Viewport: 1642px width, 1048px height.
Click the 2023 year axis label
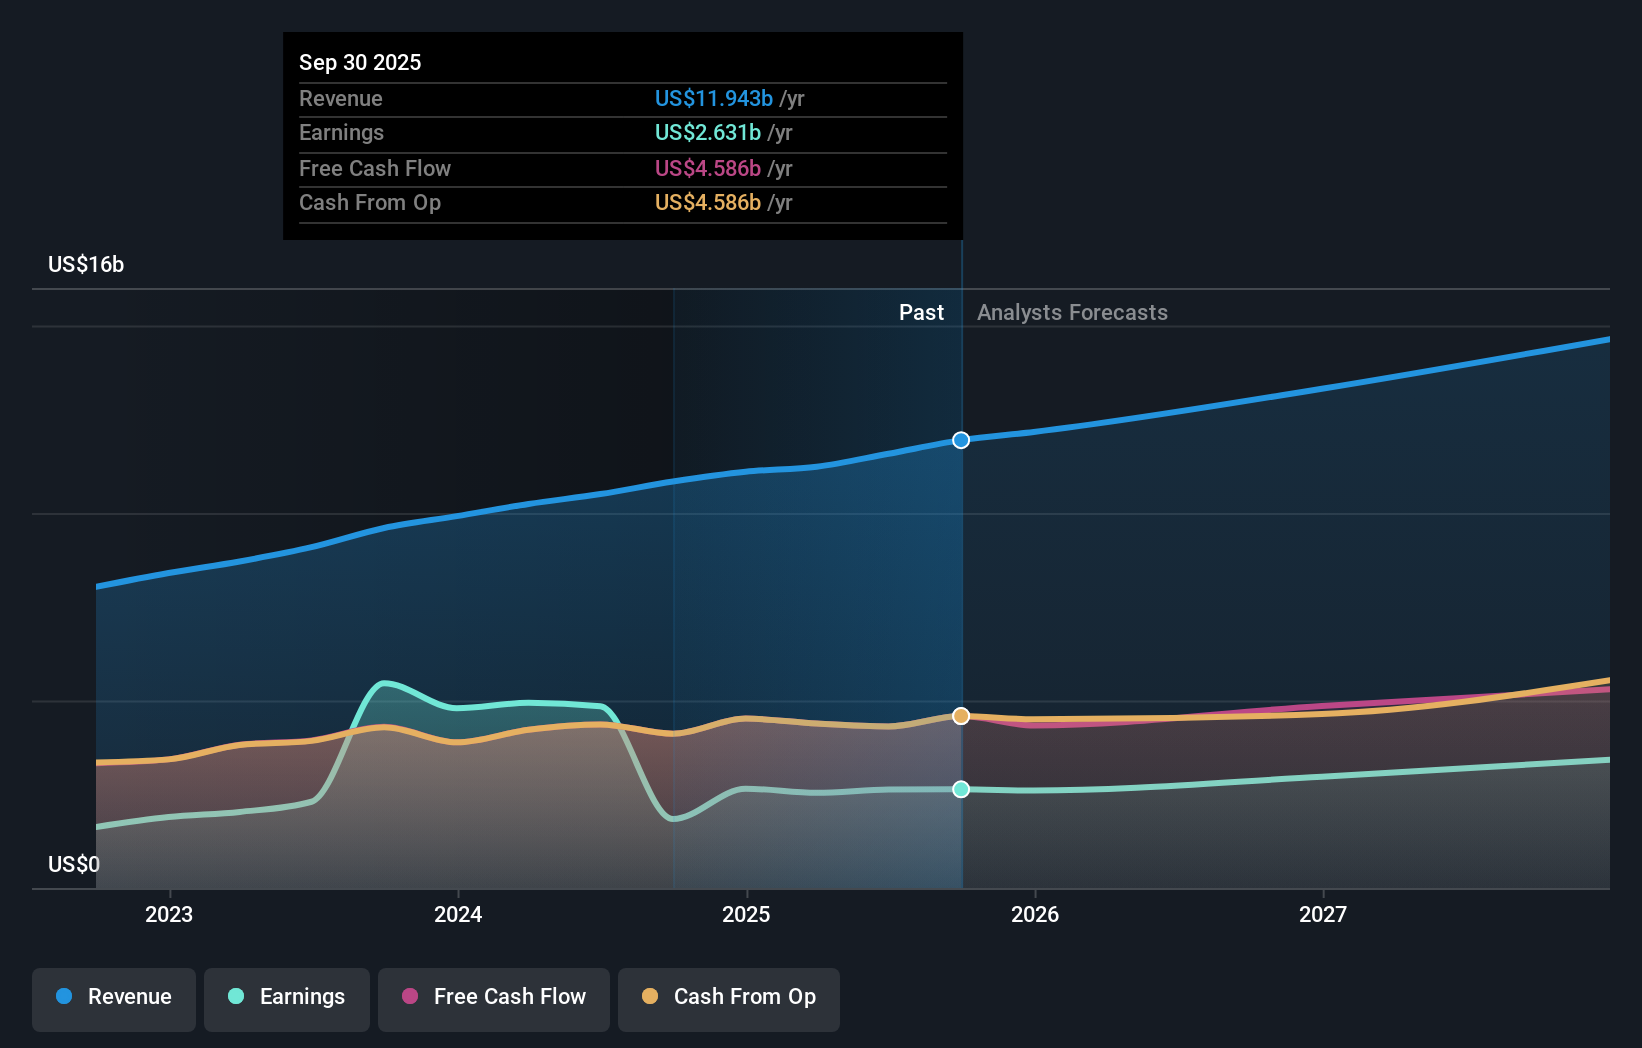[169, 914]
